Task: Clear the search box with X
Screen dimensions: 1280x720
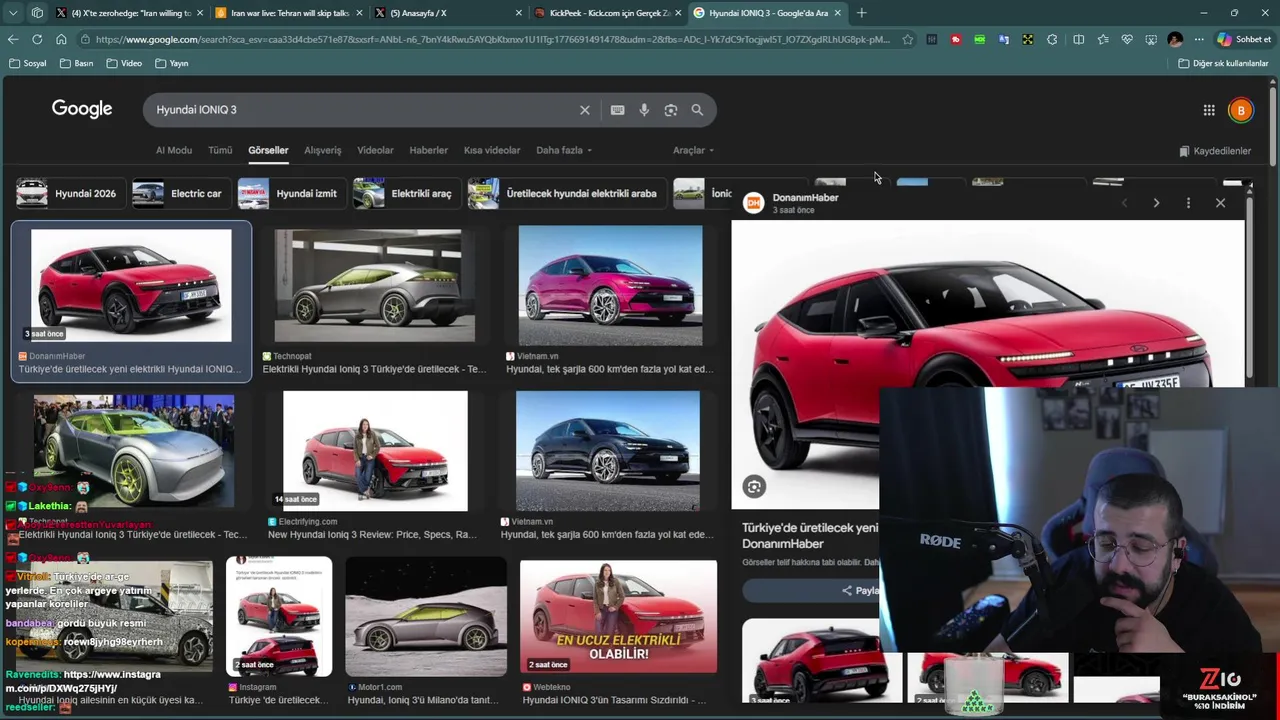Action: point(585,110)
